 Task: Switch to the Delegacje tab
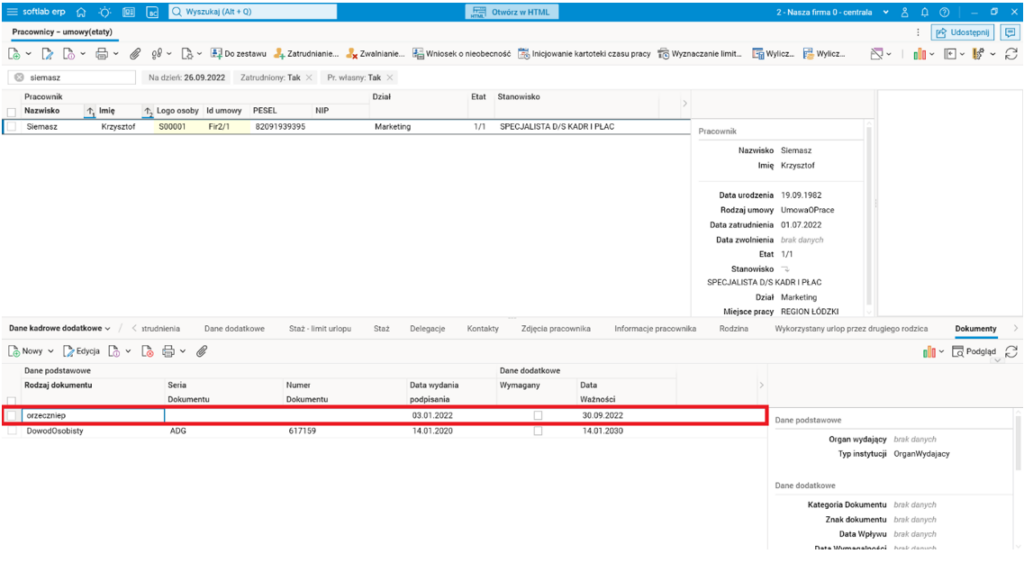click(427, 328)
